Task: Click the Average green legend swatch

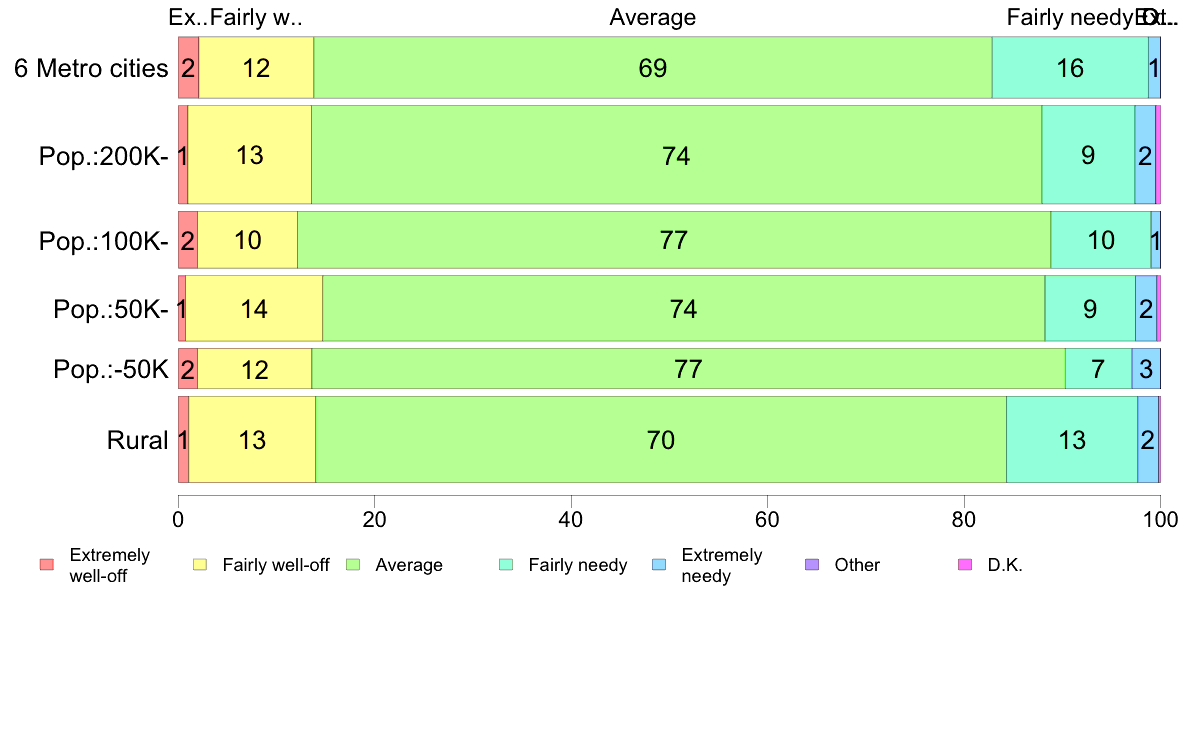Action: coord(353,565)
